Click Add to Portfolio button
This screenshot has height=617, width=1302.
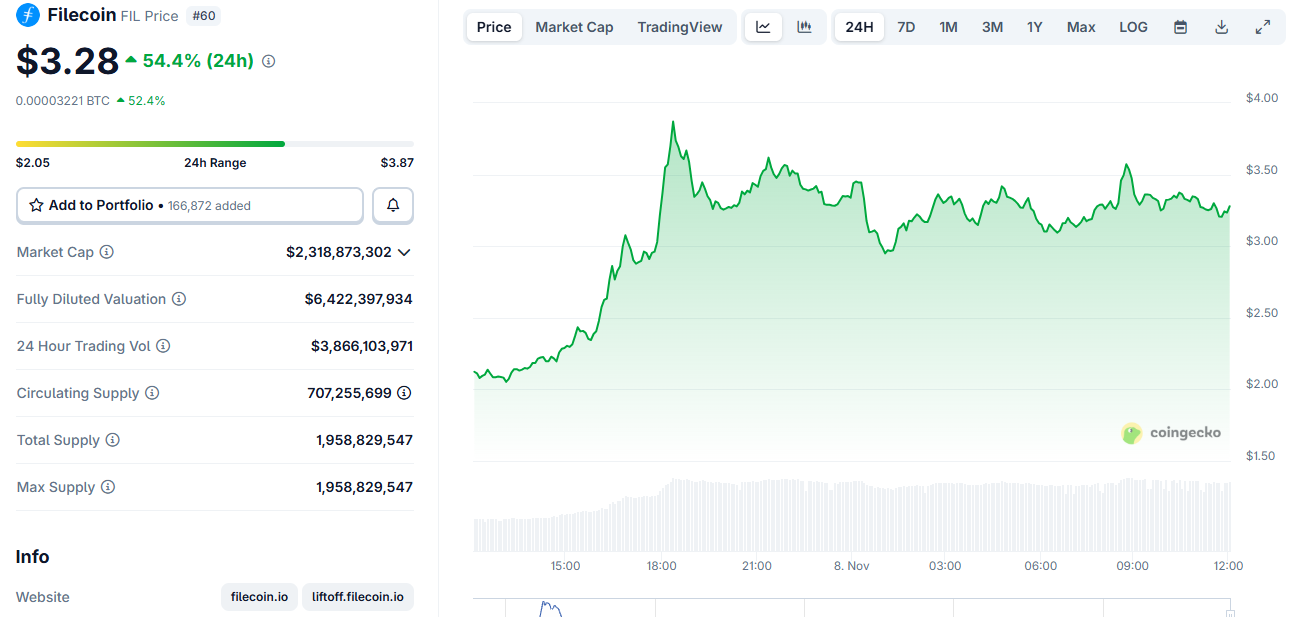point(190,205)
